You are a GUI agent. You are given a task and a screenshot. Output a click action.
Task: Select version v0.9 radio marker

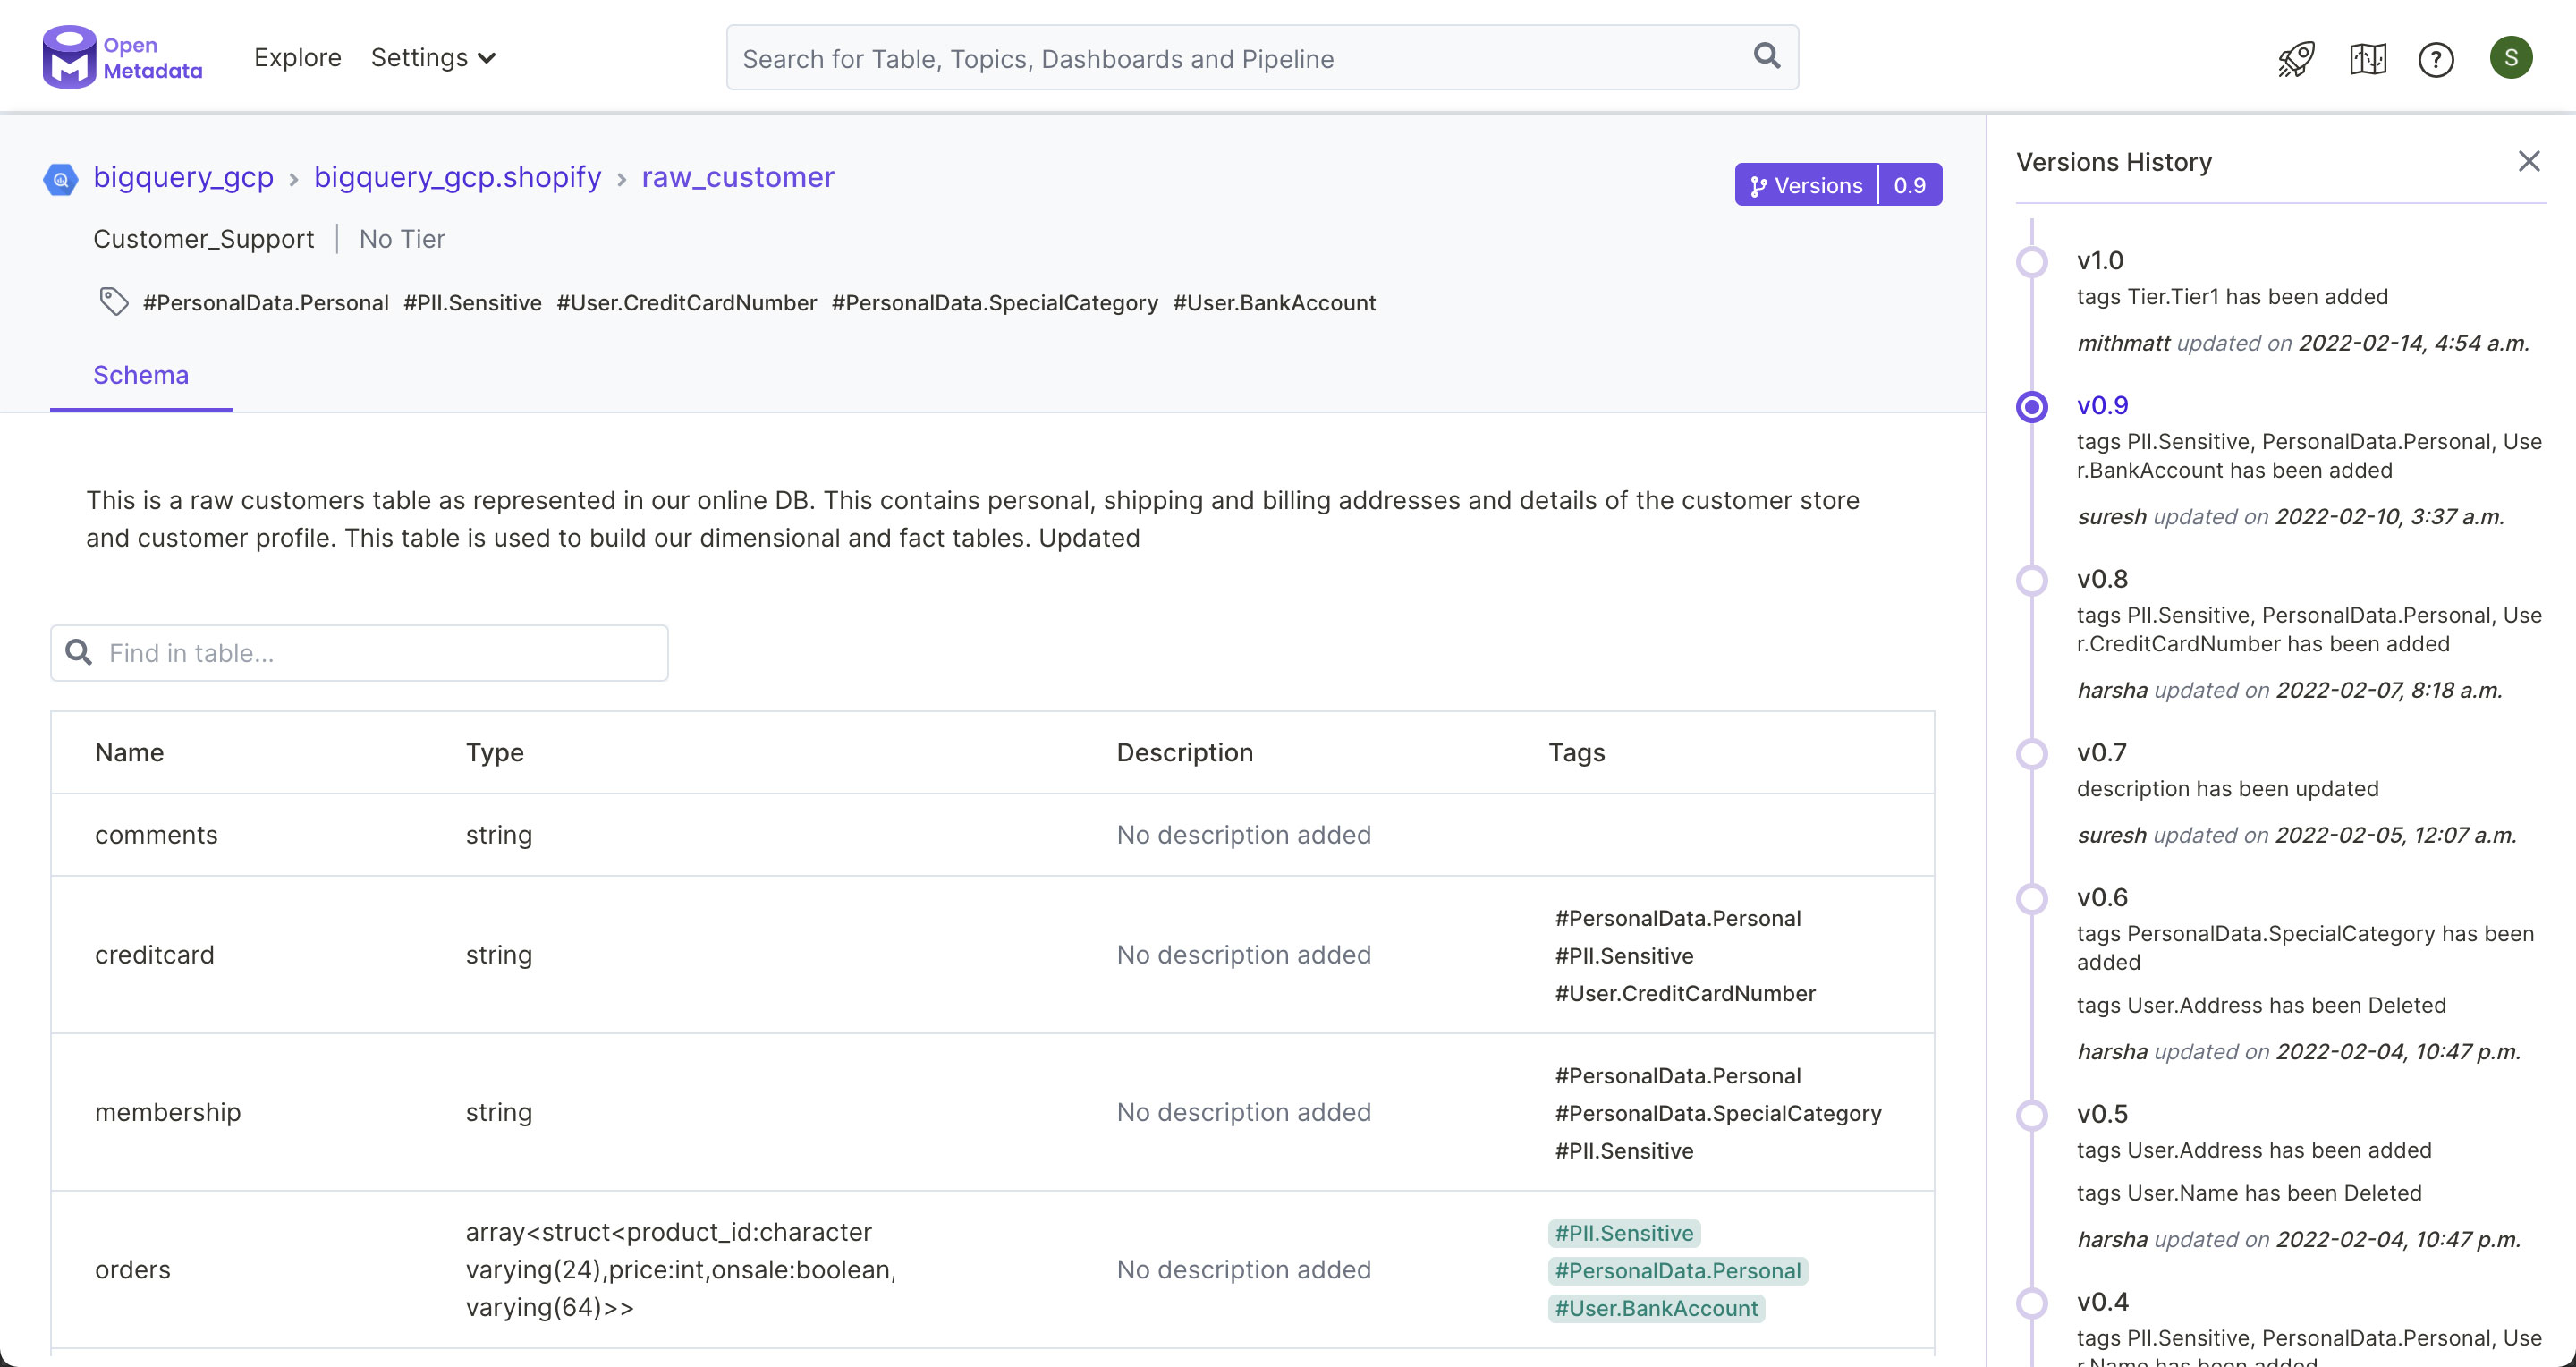tap(2031, 407)
